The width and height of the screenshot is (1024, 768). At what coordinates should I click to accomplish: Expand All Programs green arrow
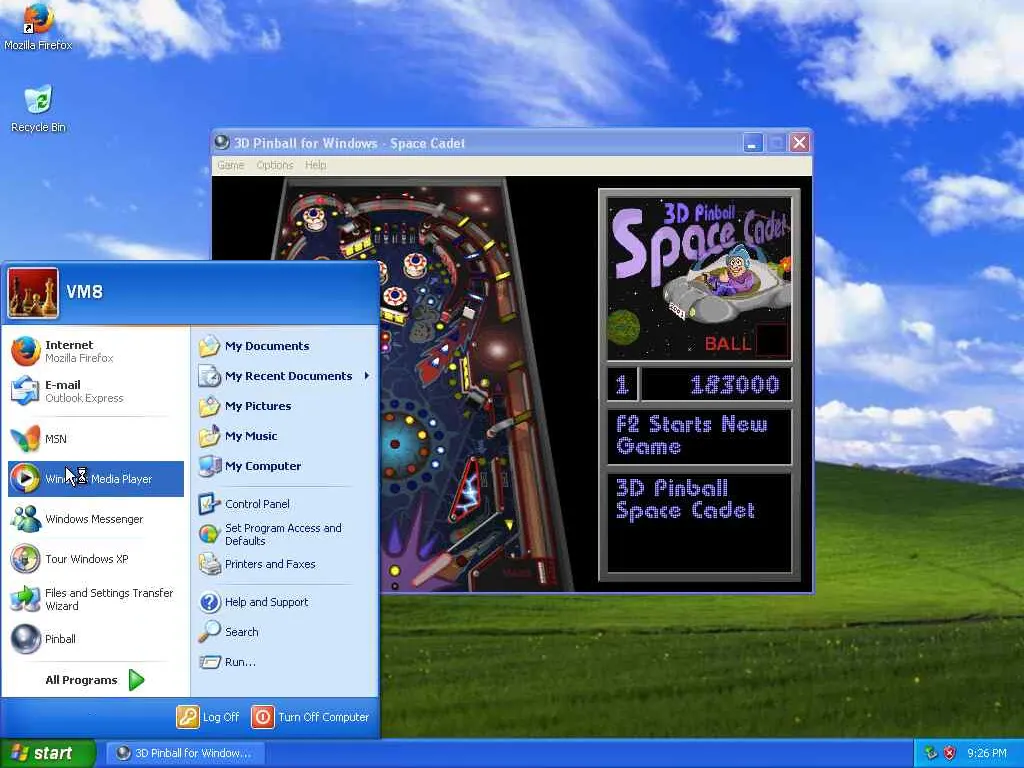[136, 680]
